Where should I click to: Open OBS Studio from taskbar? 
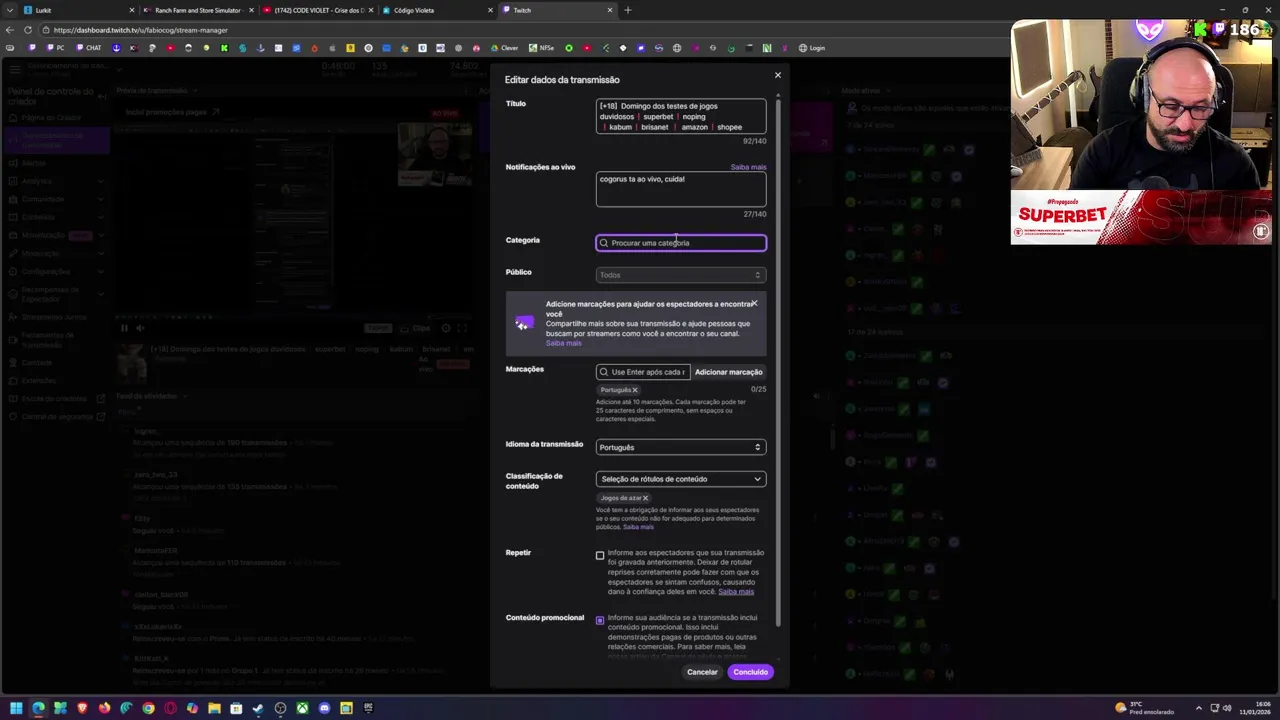(280, 708)
